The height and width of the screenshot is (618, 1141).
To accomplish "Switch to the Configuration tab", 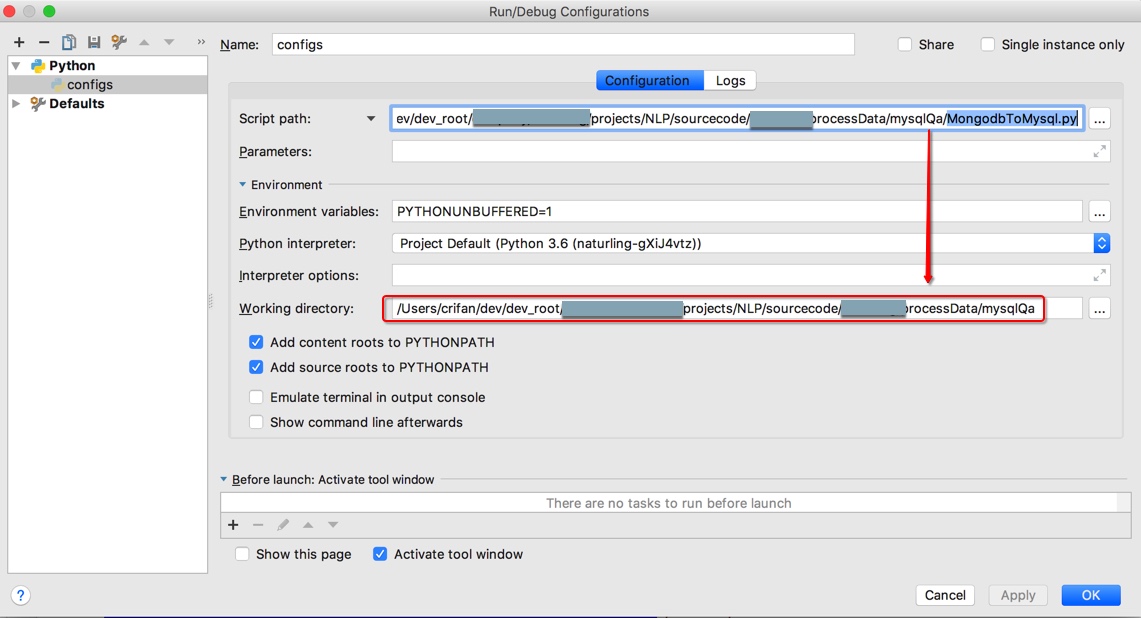I will (x=650, y=80).
